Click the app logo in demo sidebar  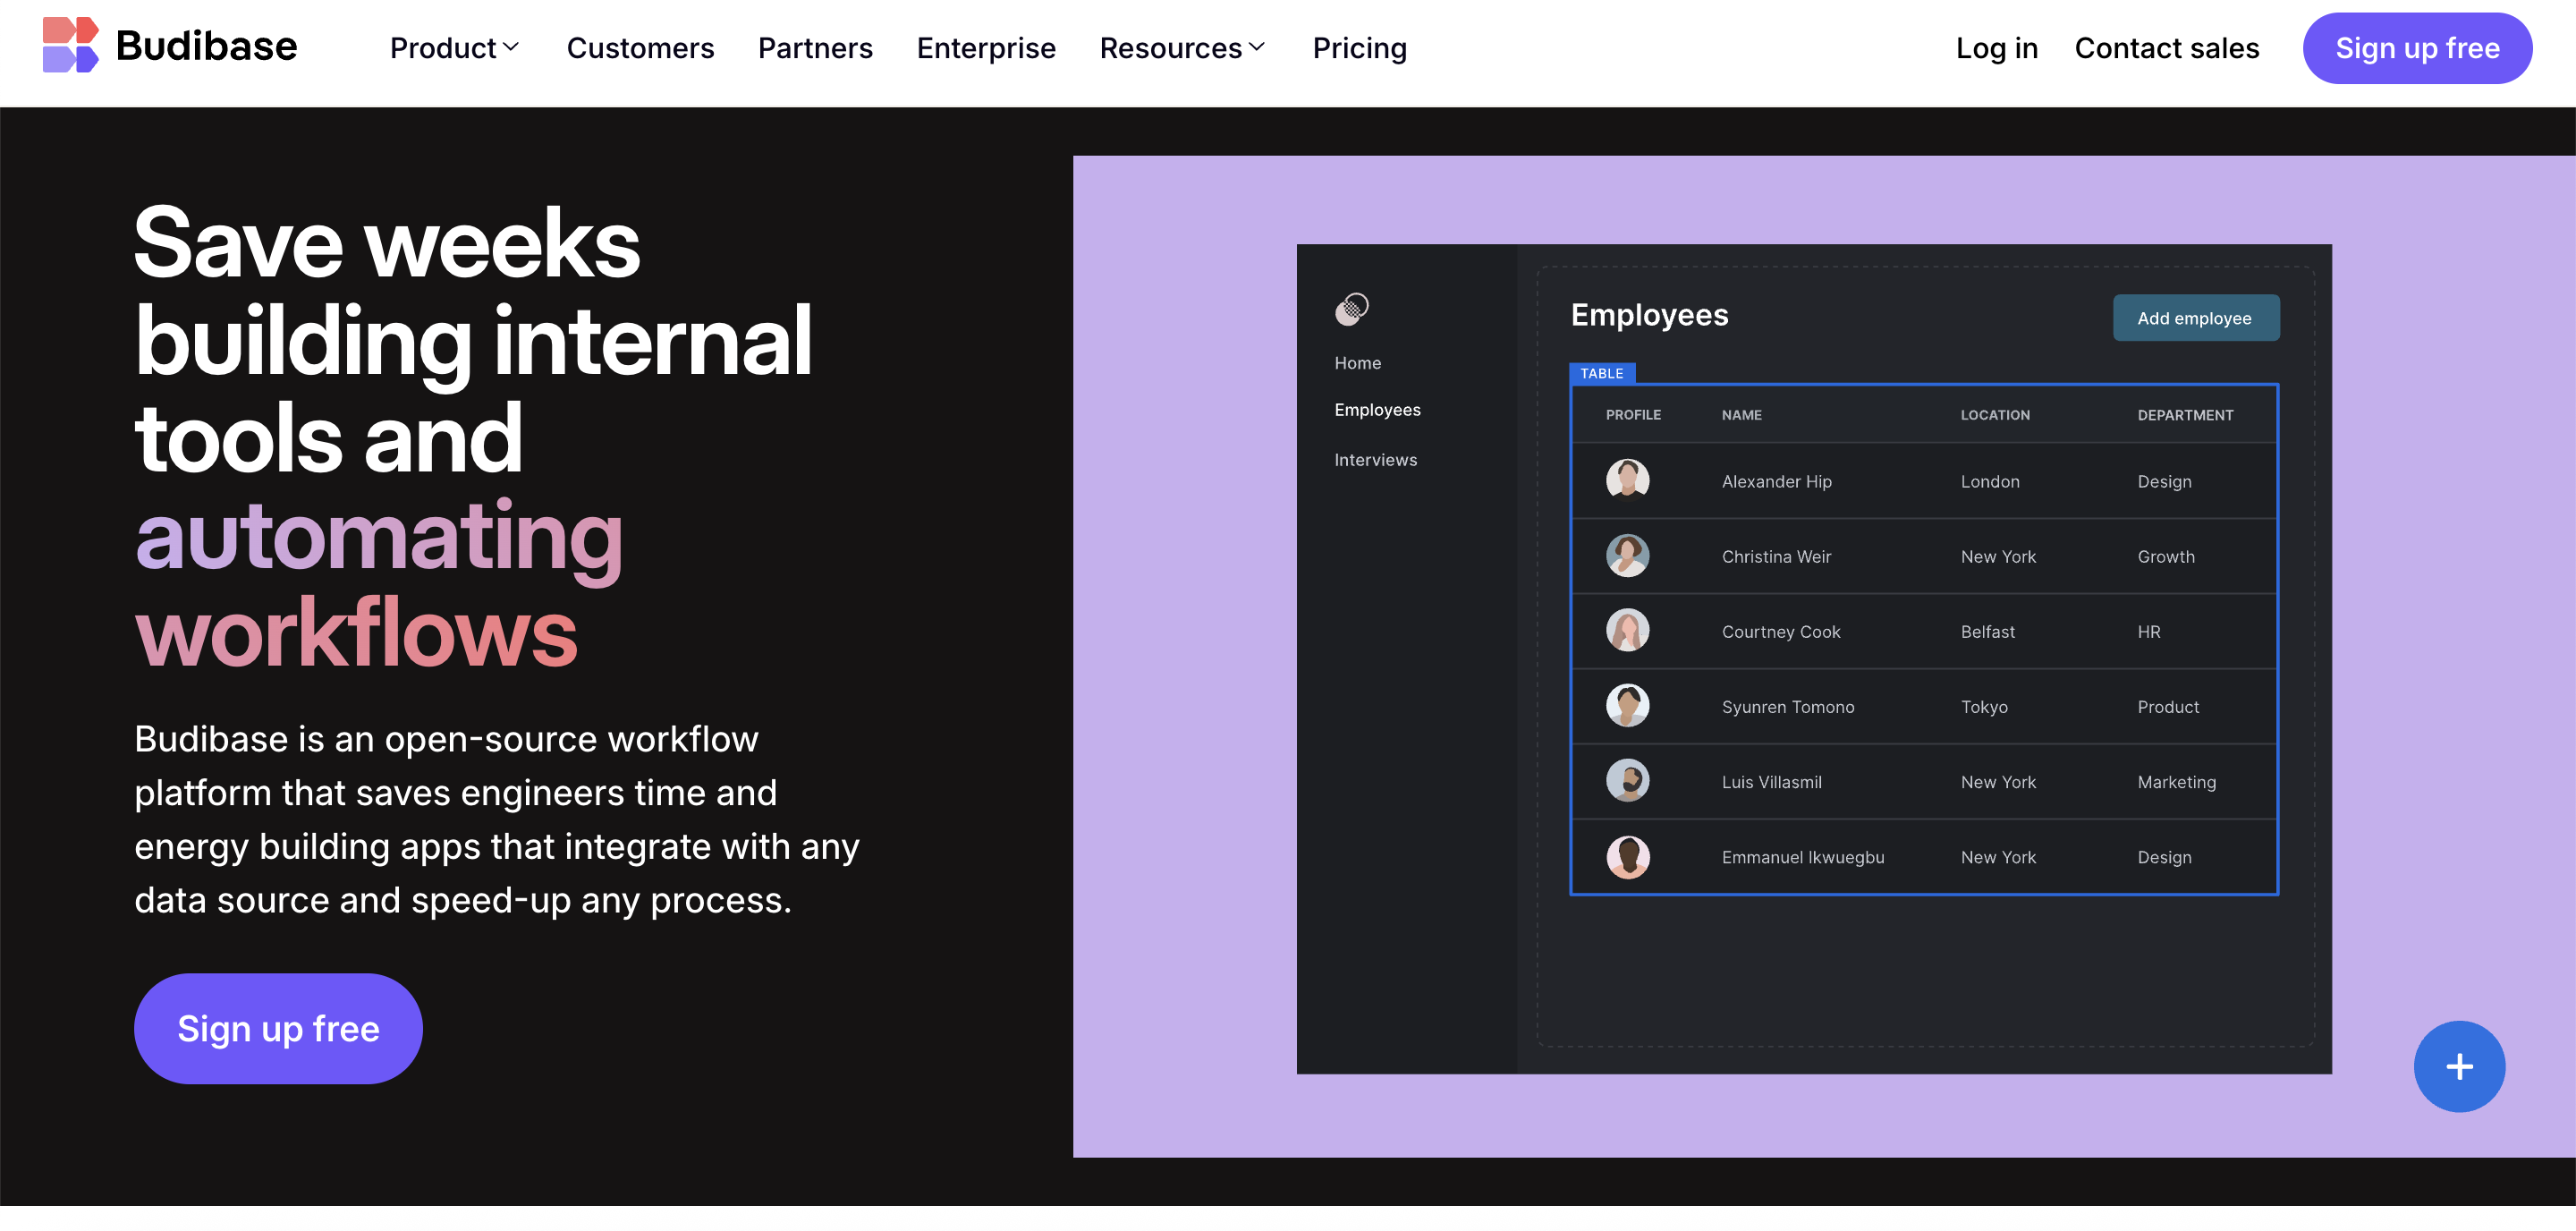[x=1351, y=309]
